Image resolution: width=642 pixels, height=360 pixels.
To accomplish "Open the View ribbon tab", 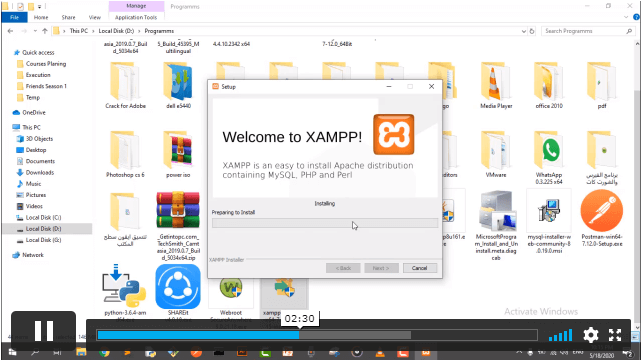I will click(95, 18).
